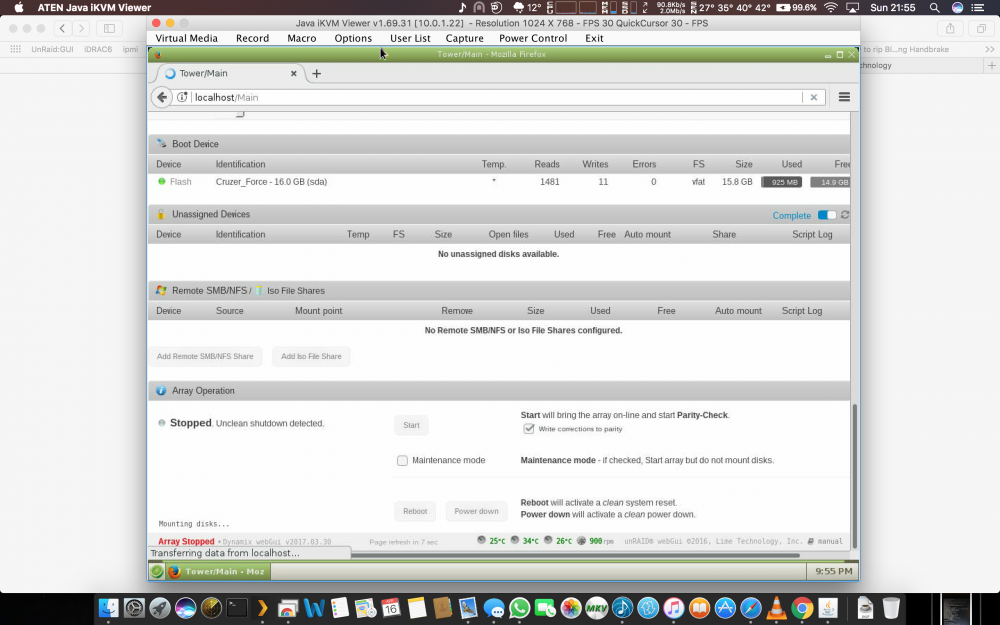Enable the Maintenance mode checkbox
1000x625 pixels.
(402, 460)
